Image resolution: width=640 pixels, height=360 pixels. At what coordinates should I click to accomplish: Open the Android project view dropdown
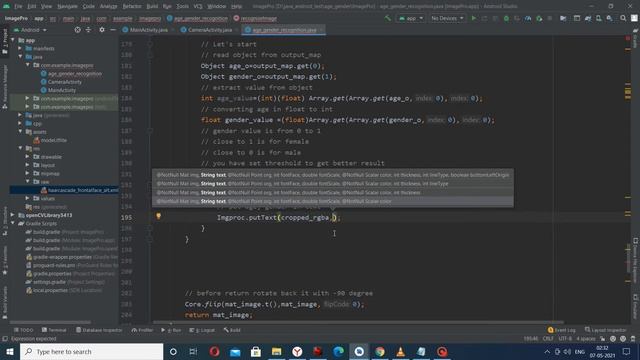[x=30, y=30]
